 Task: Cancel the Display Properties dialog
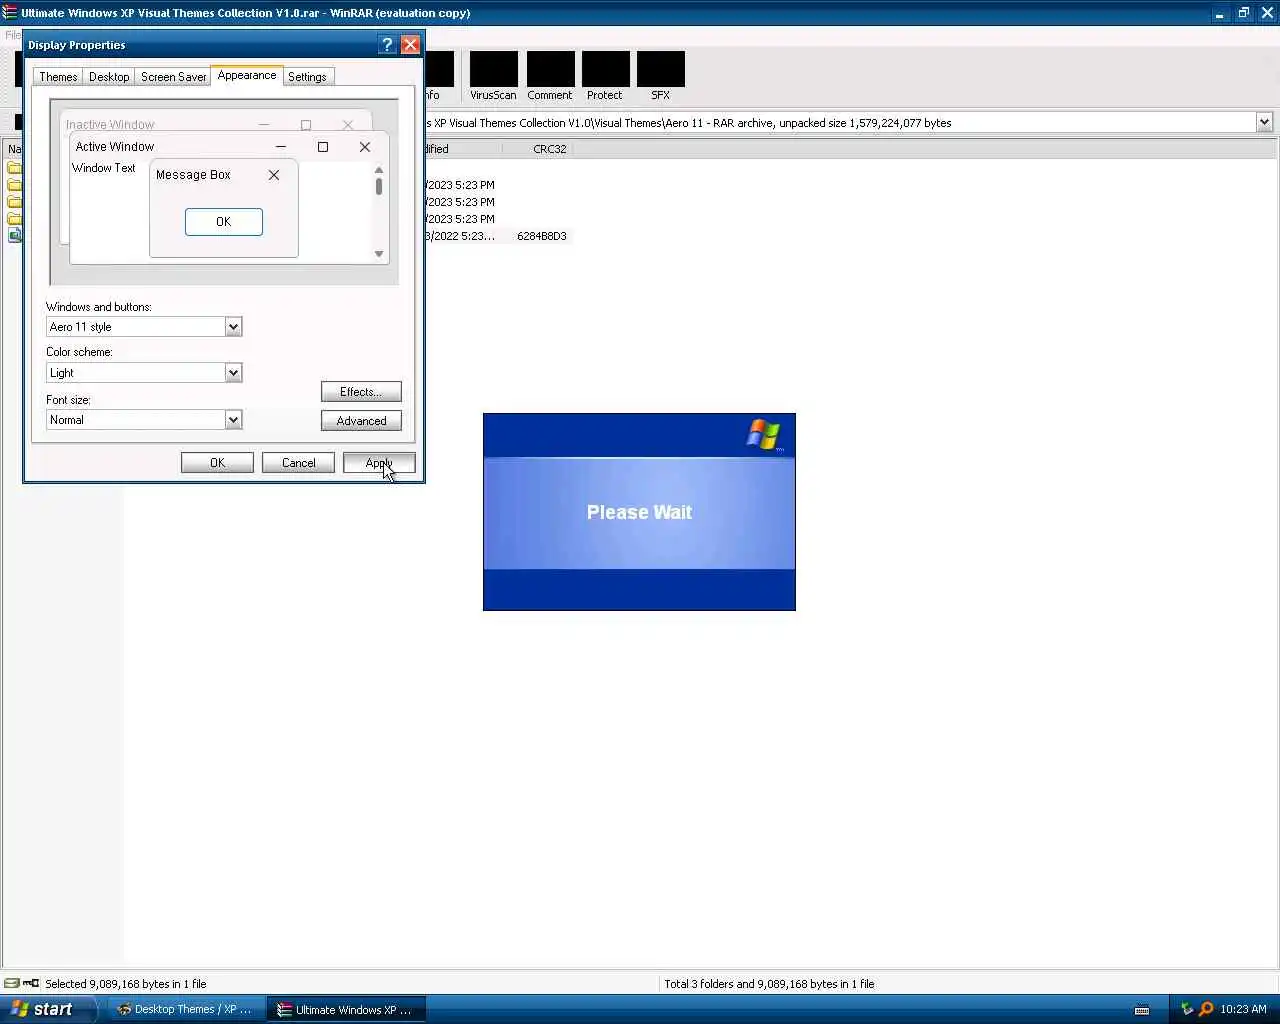(298, 463)
